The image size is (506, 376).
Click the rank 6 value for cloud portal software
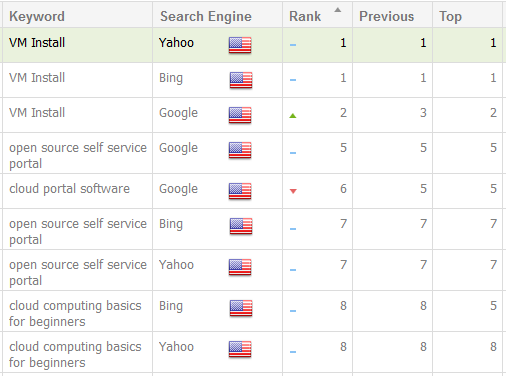point(343,189)
